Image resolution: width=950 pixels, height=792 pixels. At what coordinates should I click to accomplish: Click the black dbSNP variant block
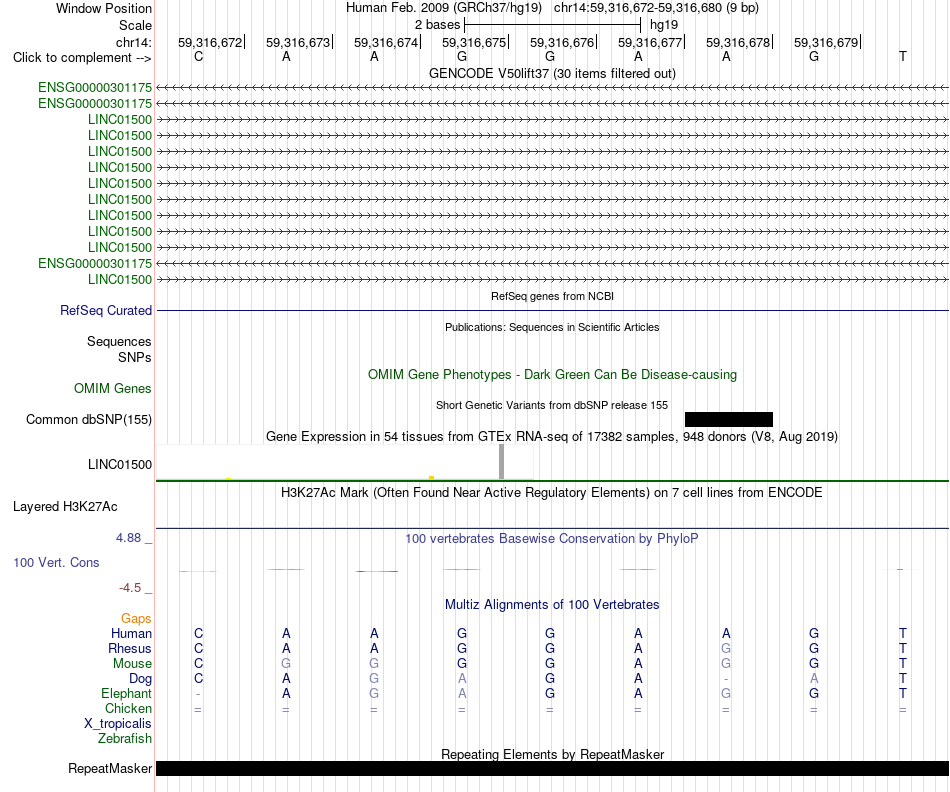coord(729,419)
